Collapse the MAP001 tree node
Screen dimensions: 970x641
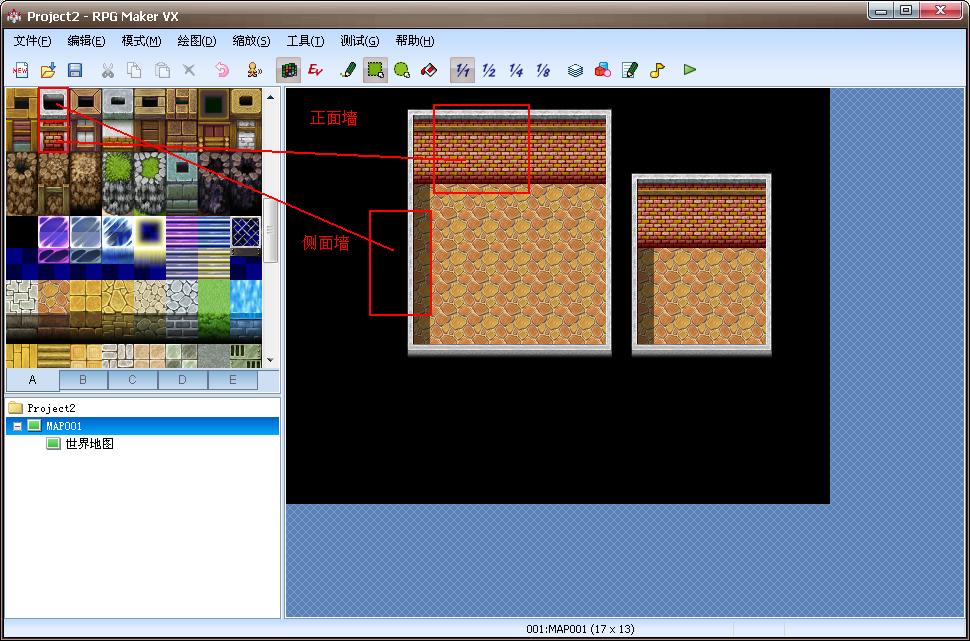17,426
